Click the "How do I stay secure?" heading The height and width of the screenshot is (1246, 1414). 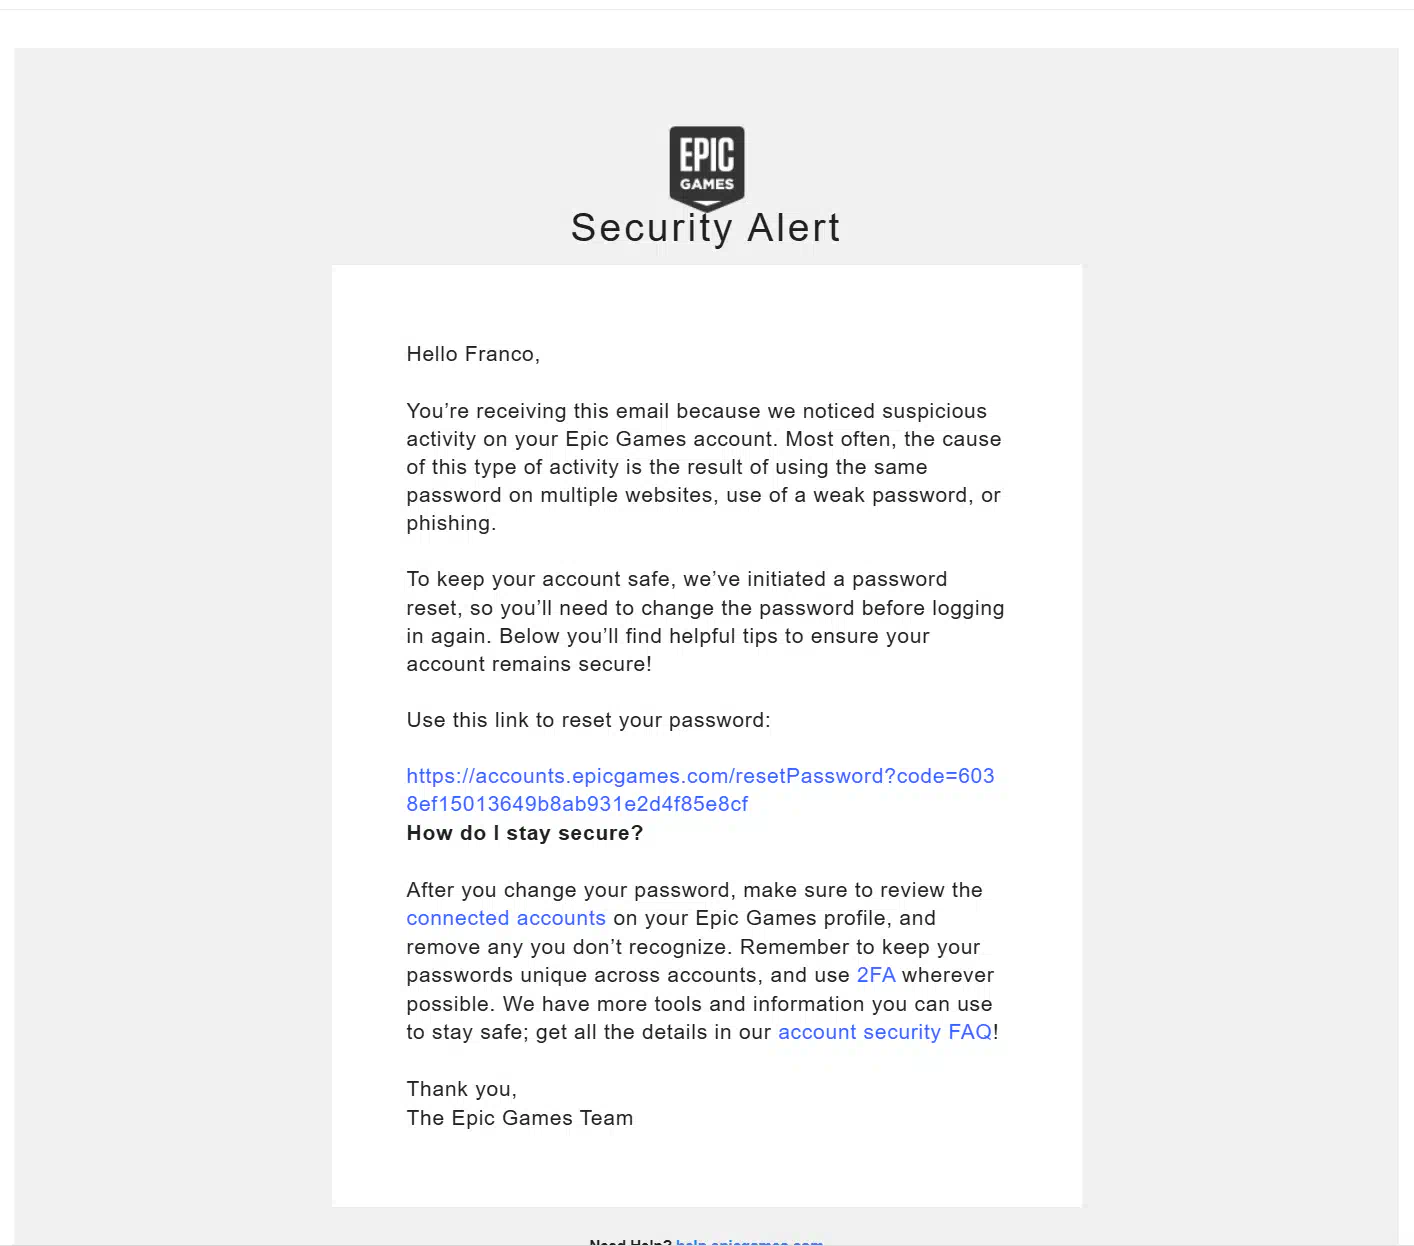[x=524, y=834]
